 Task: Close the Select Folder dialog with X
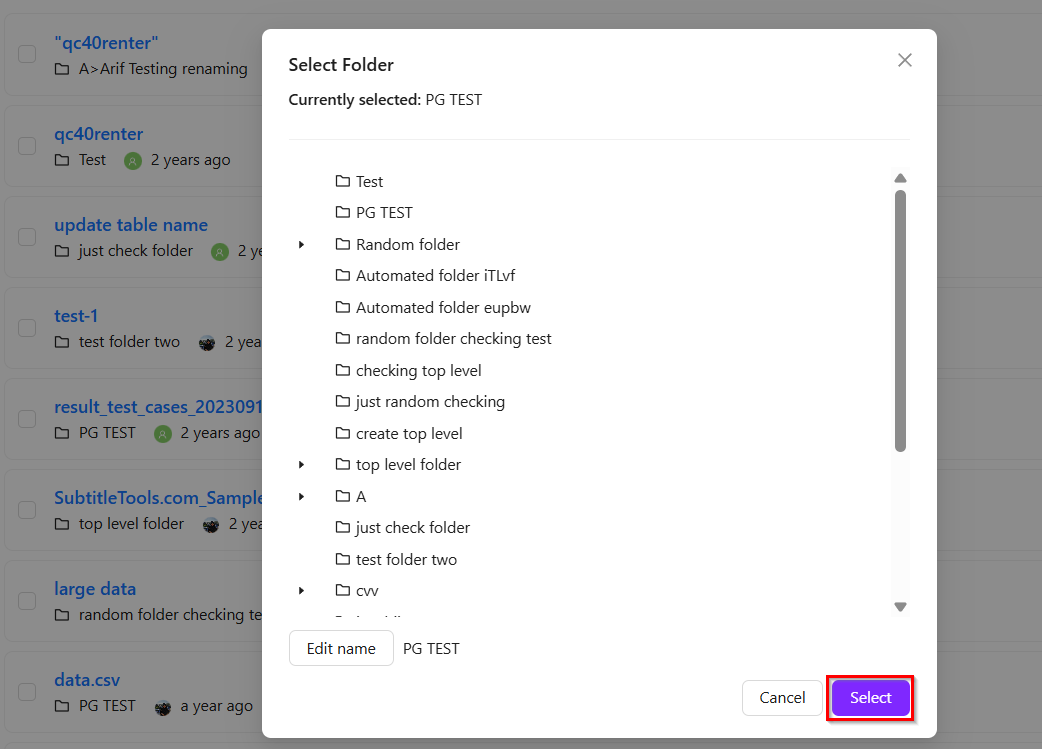[x=905, y=60]
